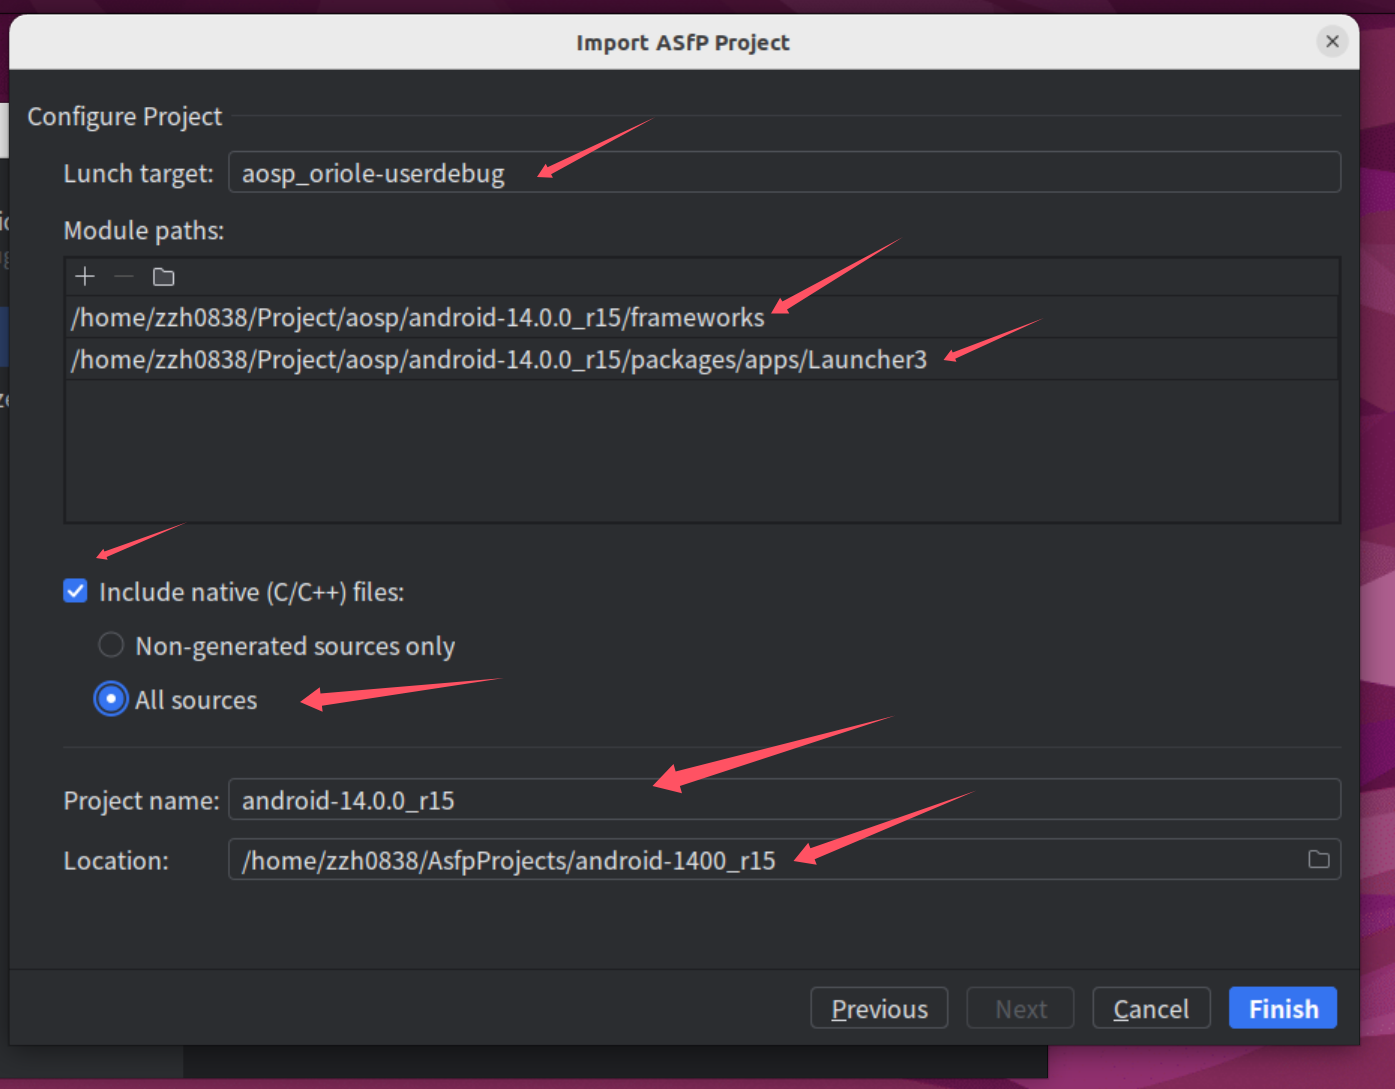The height and width of the screenshot is (1089, 1395).
Task: Select the frameworks module path entry
Action: pos(418,318)
